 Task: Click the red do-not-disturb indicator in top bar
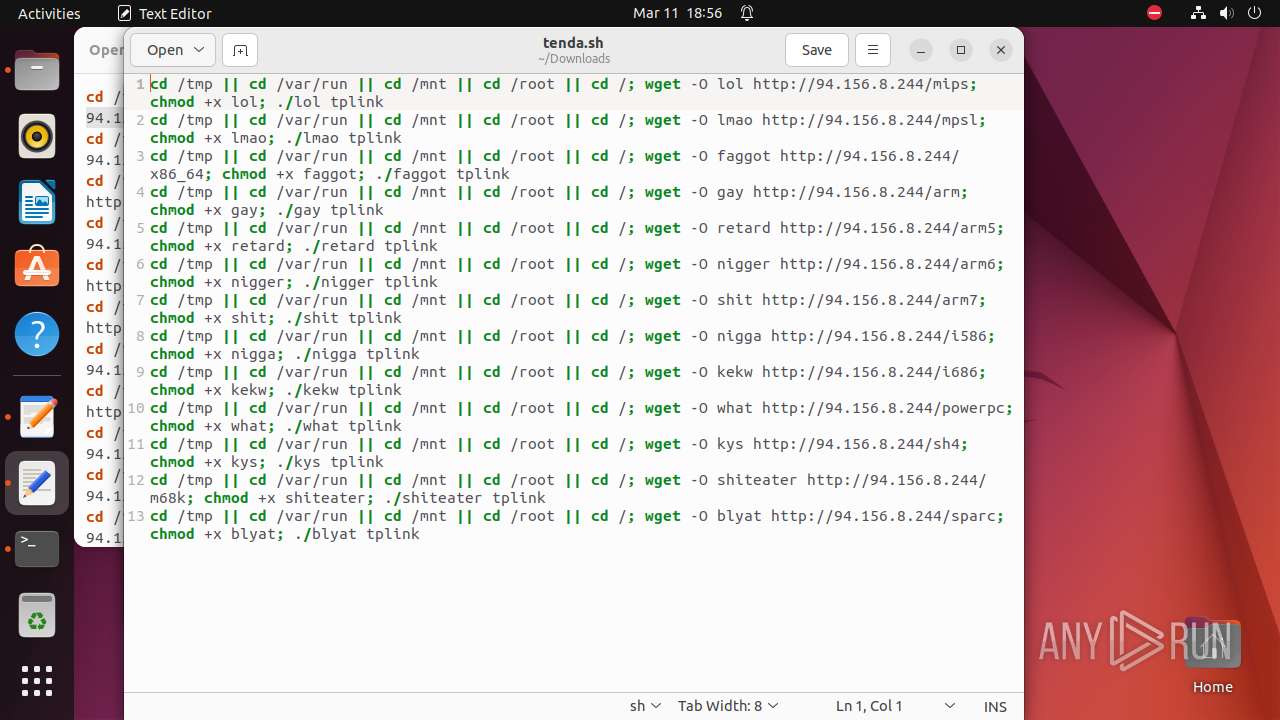[x=1155, y=13]
